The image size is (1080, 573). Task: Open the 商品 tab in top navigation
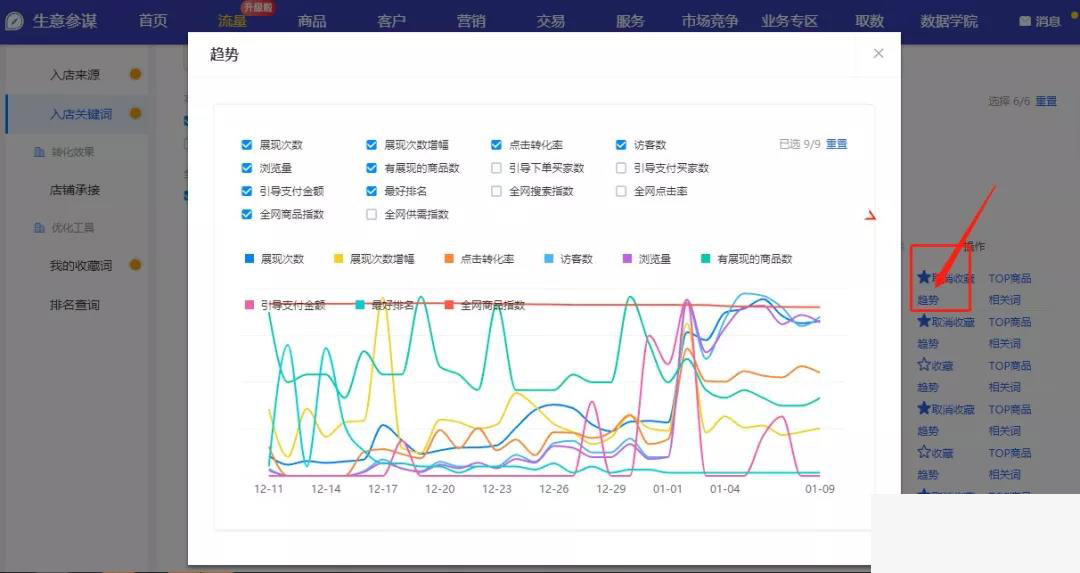312,21
